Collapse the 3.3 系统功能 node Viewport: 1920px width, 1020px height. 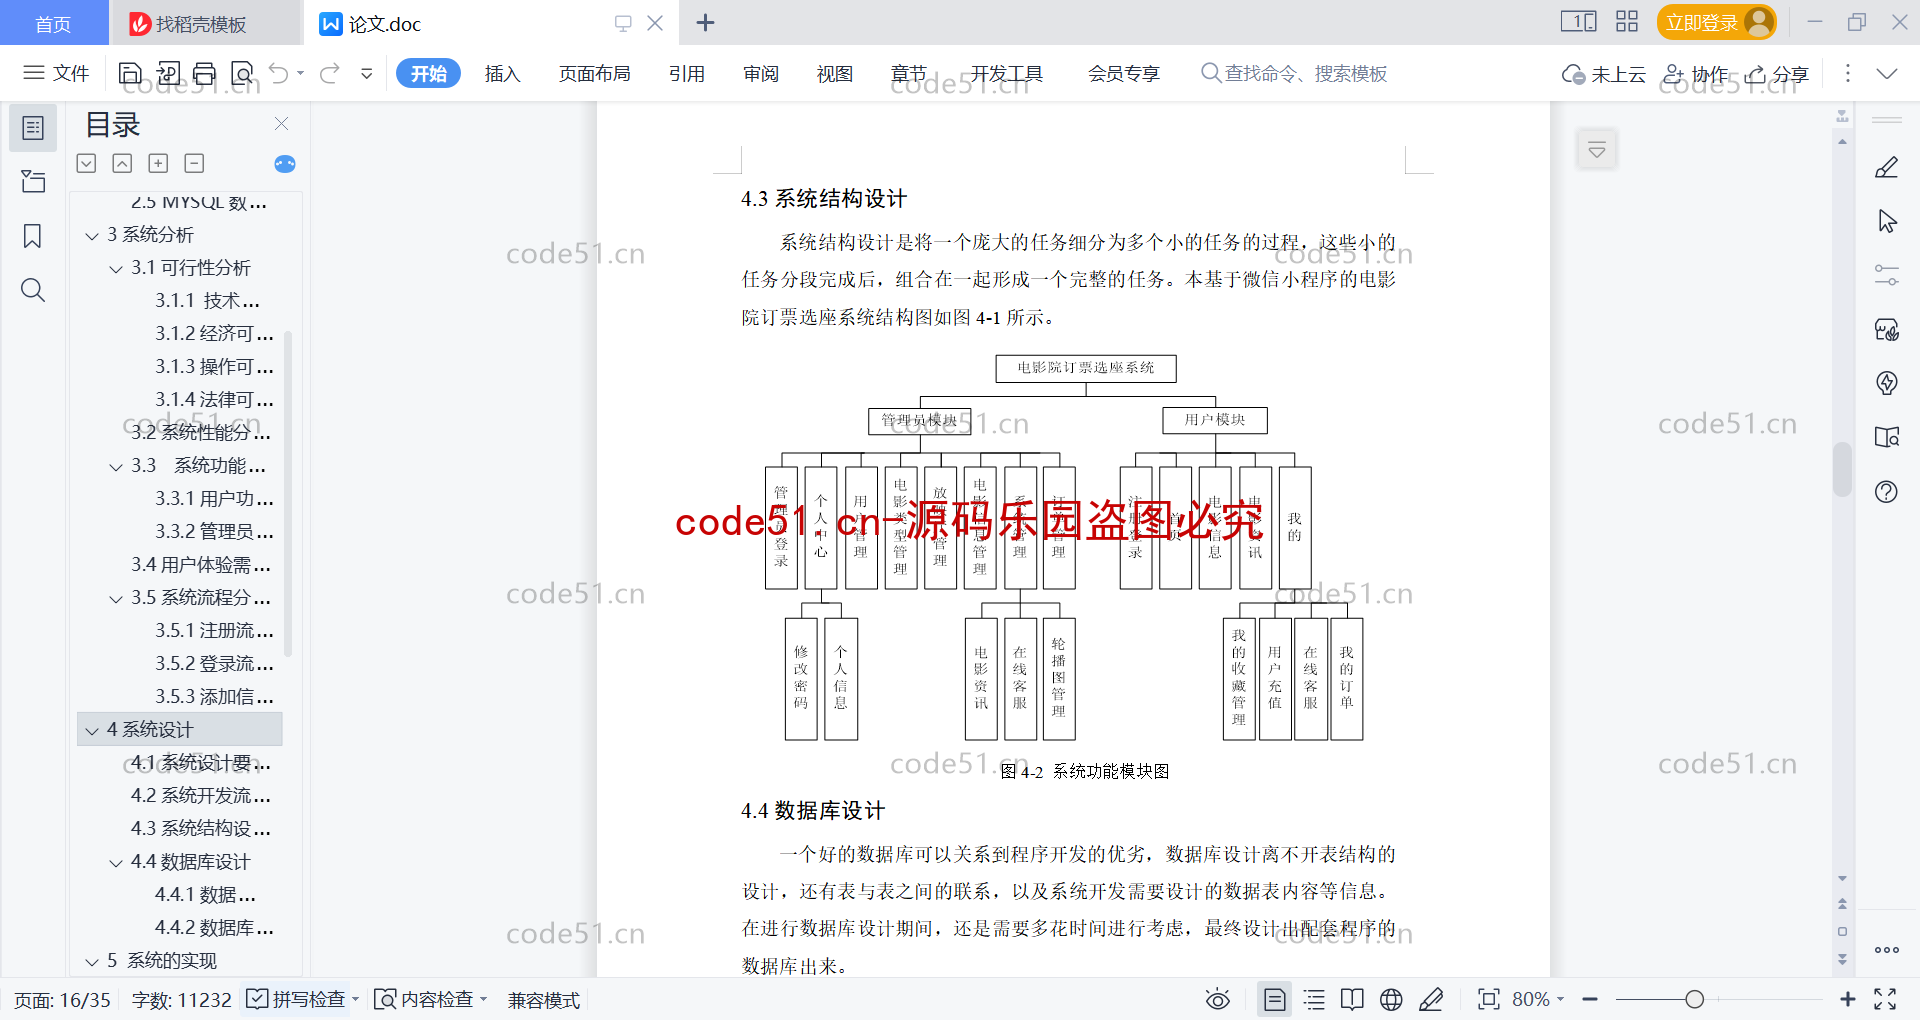pyautogui.click(x=116, y=467)
